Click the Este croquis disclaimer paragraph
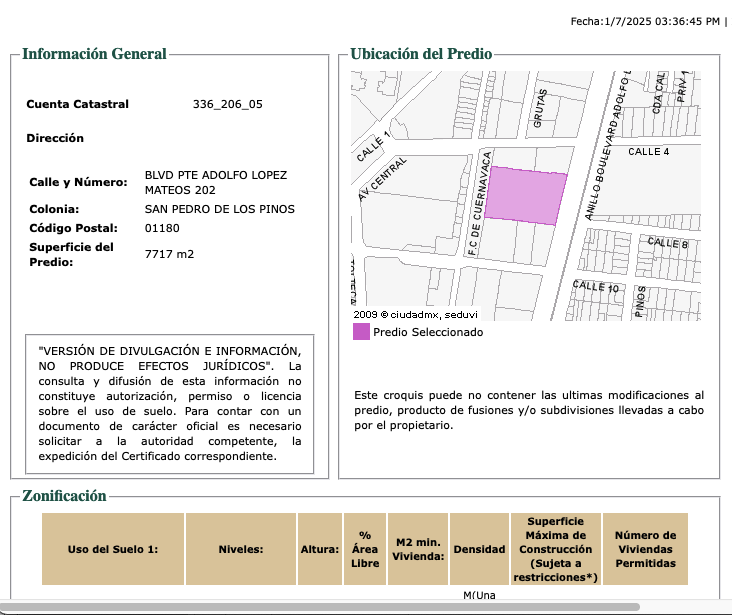The width and height of the screenshot is (732, 615). pyautogui.click(x=529, y=410)
